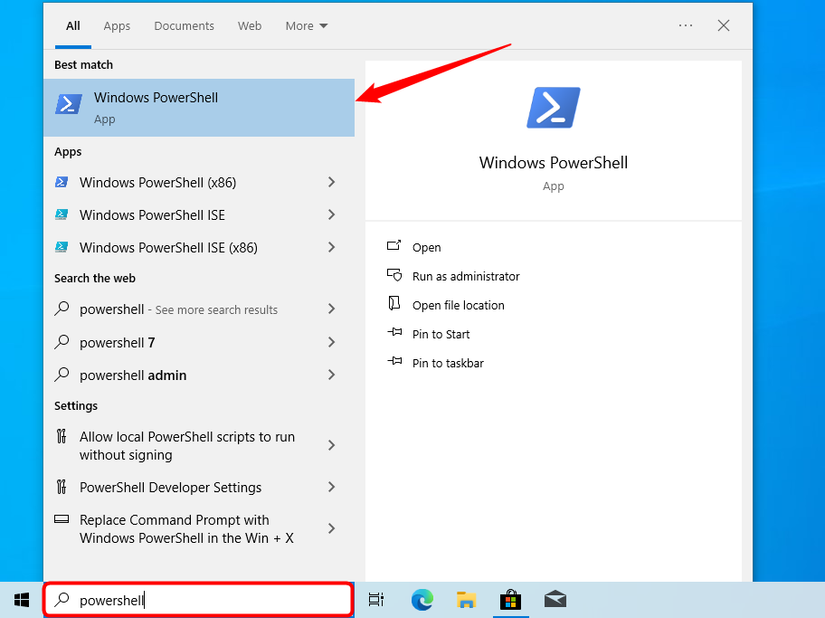The image size is (825, 618).
Task: Click the magnifier icon beside powershell 7
Action: click(62, 342)
